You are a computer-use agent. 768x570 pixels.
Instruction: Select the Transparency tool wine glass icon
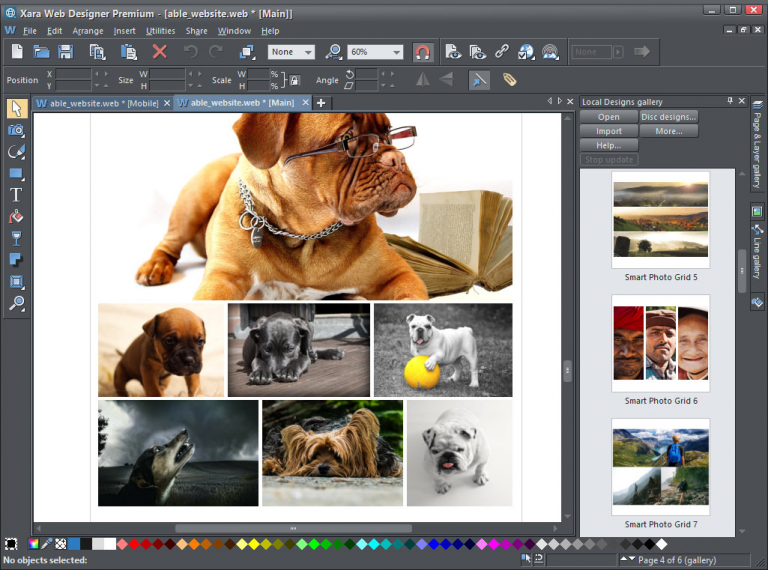click(x=16, y=238)
